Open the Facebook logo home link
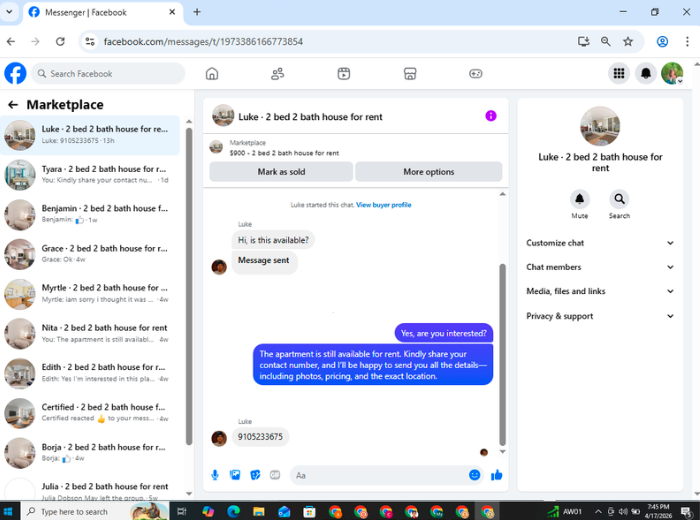This screenshot has height=520, width=700. [x=15, y=73]
